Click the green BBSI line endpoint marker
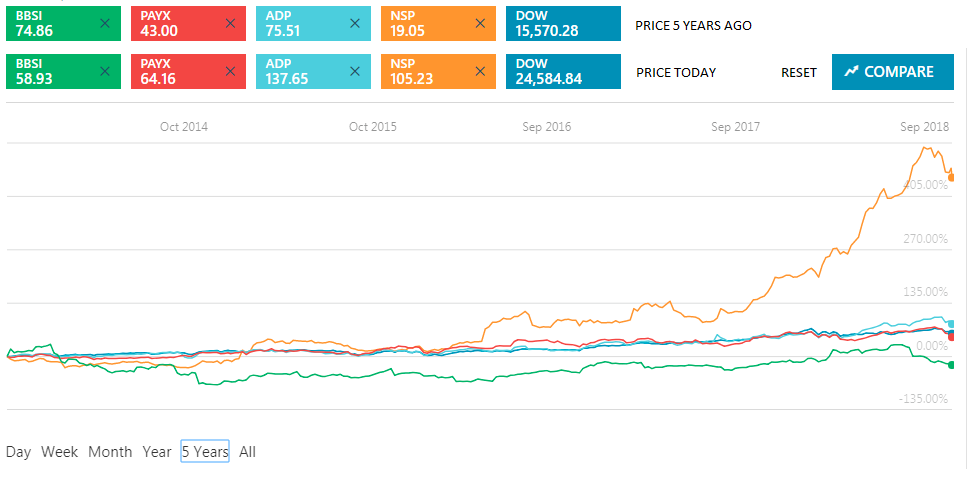 (x=952, y=364)
